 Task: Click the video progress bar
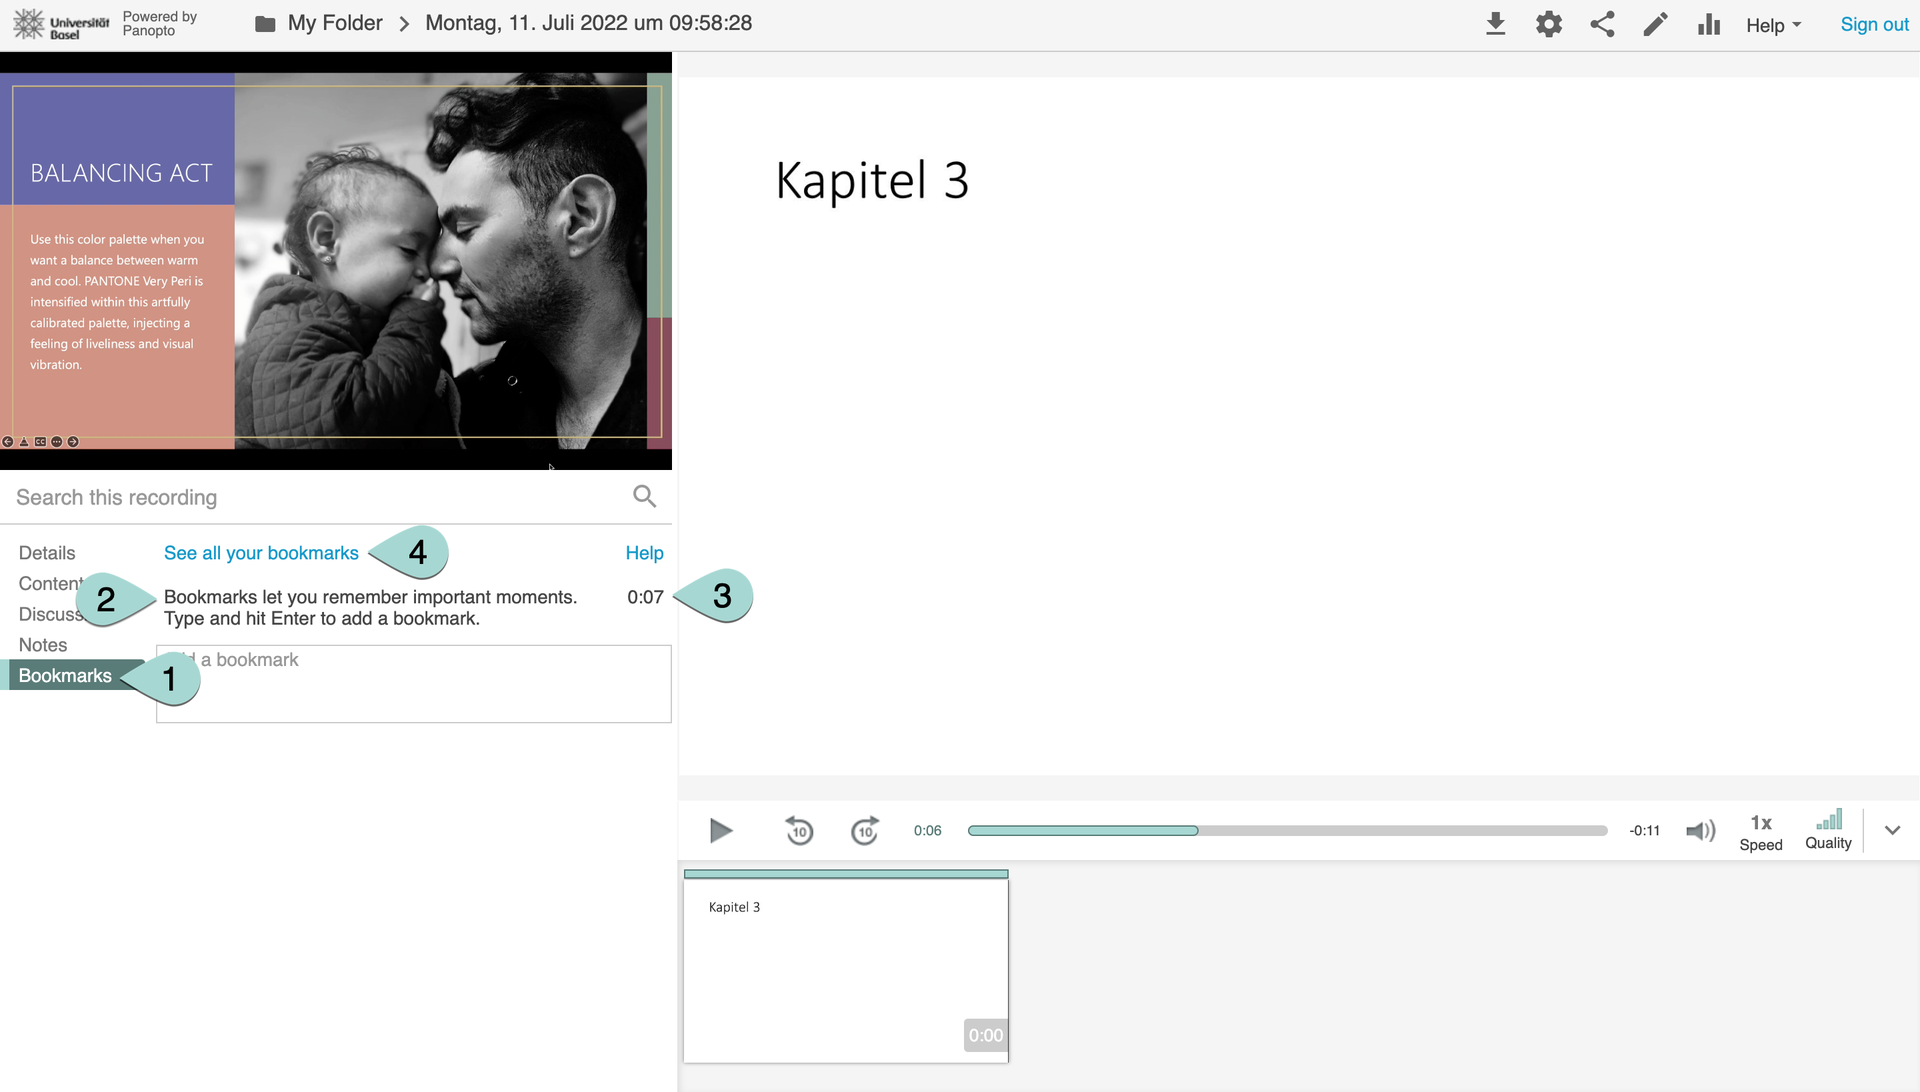[1286, 830]
